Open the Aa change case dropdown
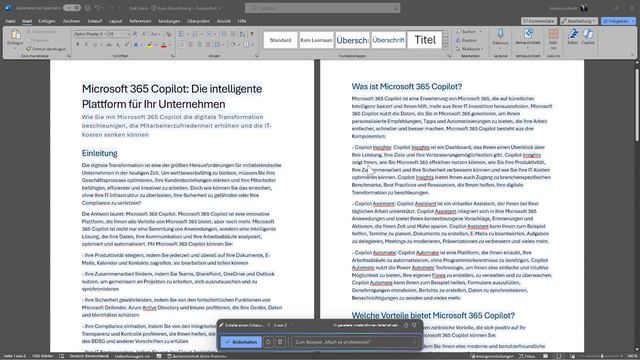Image resolution: width=640 pixels, height=360 pixels. [155, 34]
